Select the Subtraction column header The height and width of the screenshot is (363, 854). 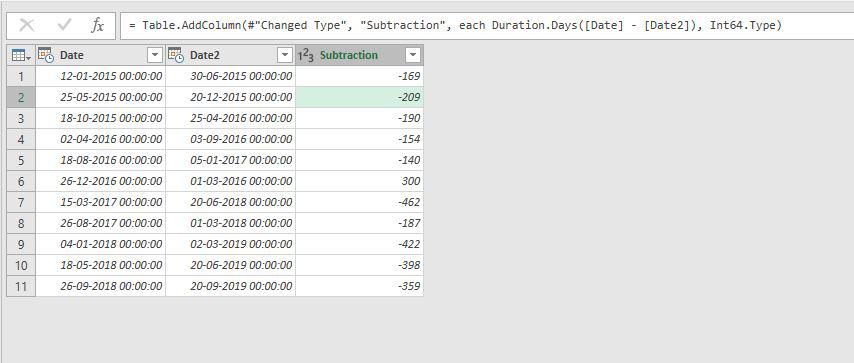(359, 55)
